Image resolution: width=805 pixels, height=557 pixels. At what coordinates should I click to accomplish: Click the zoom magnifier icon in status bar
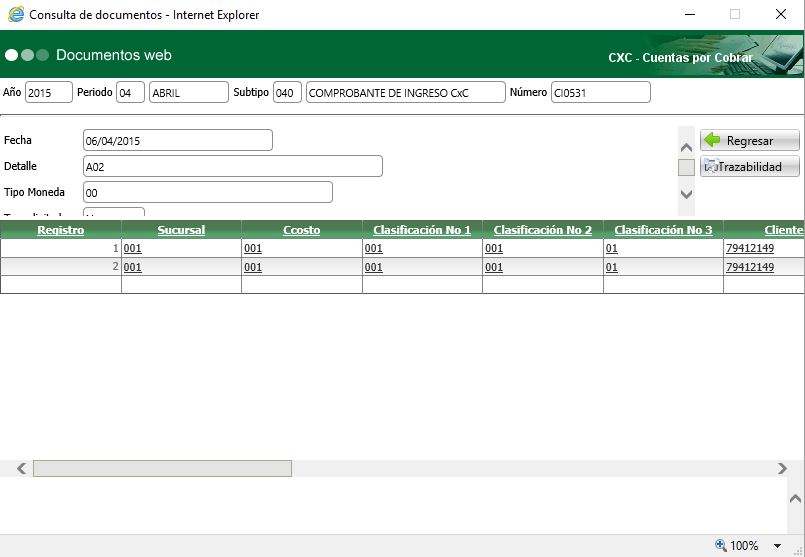[x=720, y=546]
